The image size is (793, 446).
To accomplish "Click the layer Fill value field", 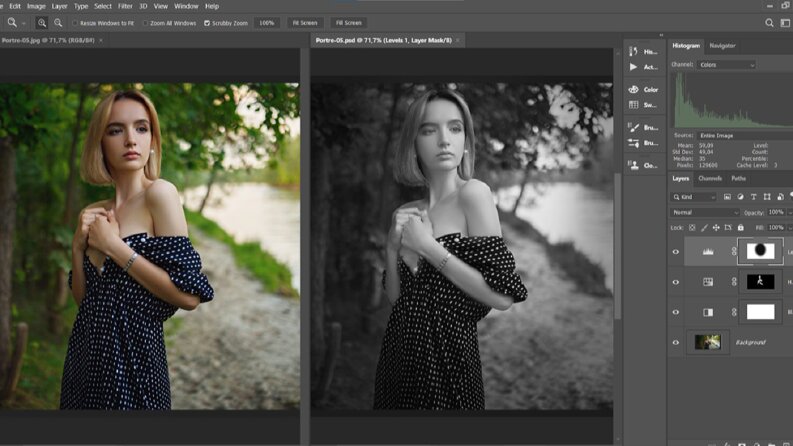I will tap(776, 228).
